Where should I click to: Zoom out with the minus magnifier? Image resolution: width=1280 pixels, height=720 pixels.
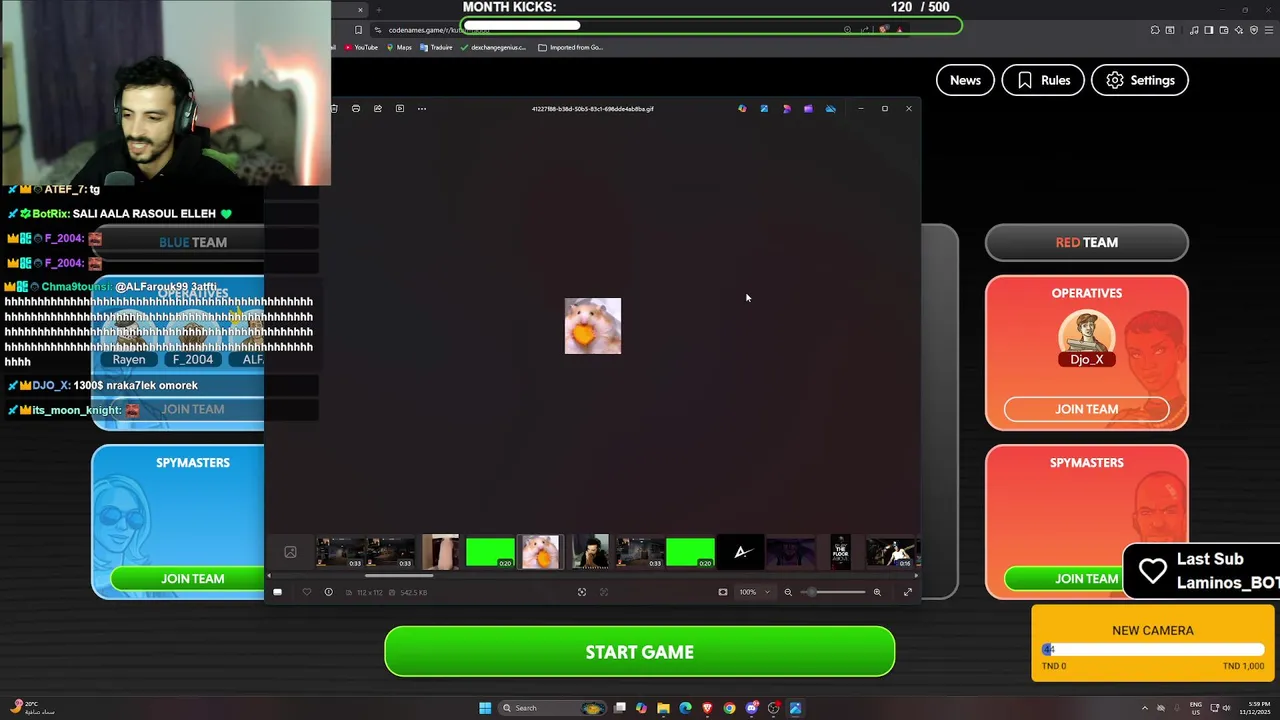(788, 592)
